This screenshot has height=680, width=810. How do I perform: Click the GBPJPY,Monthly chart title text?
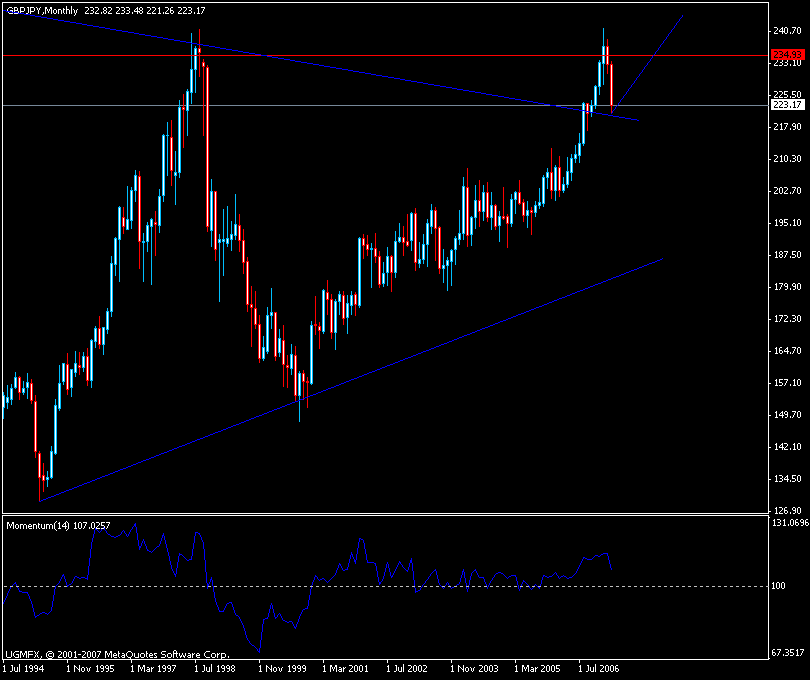click(42, 11)
